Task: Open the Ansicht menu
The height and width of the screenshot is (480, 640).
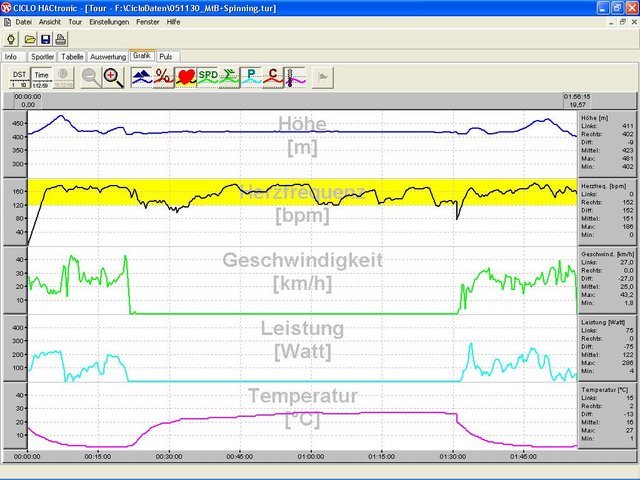Action: pyautogui.click(x=50, y=22)
